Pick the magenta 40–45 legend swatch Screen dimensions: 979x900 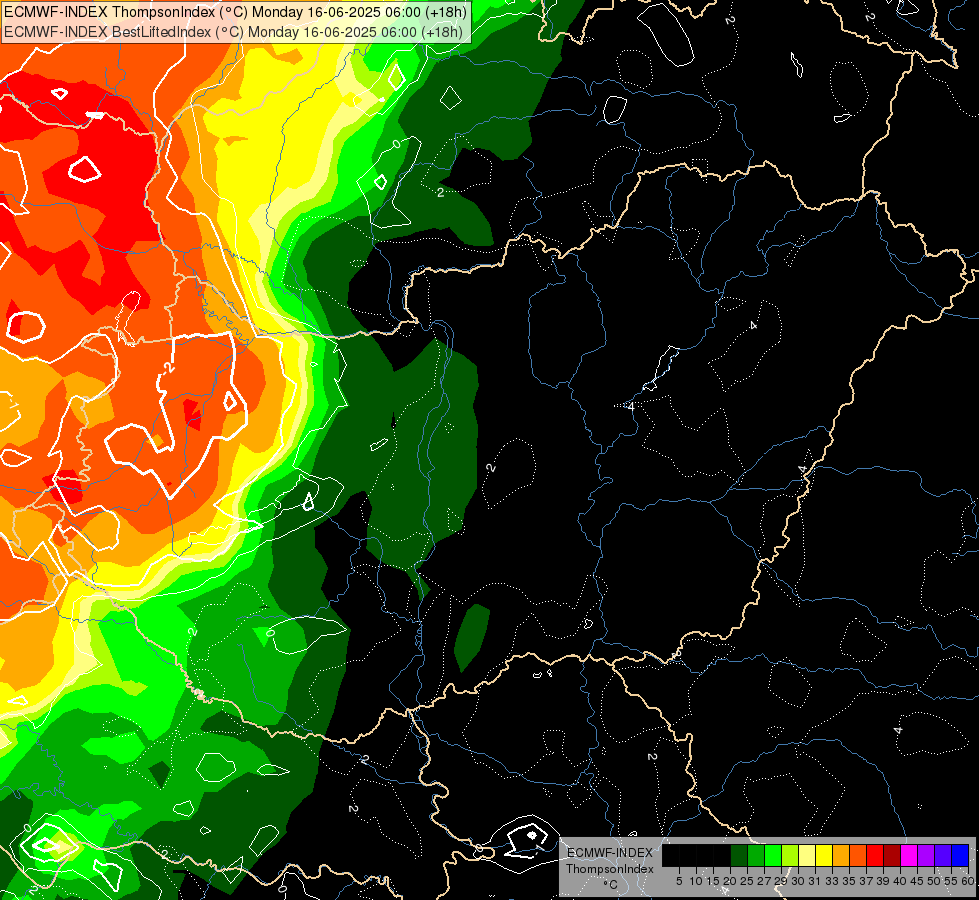click(x=909, y=855)
